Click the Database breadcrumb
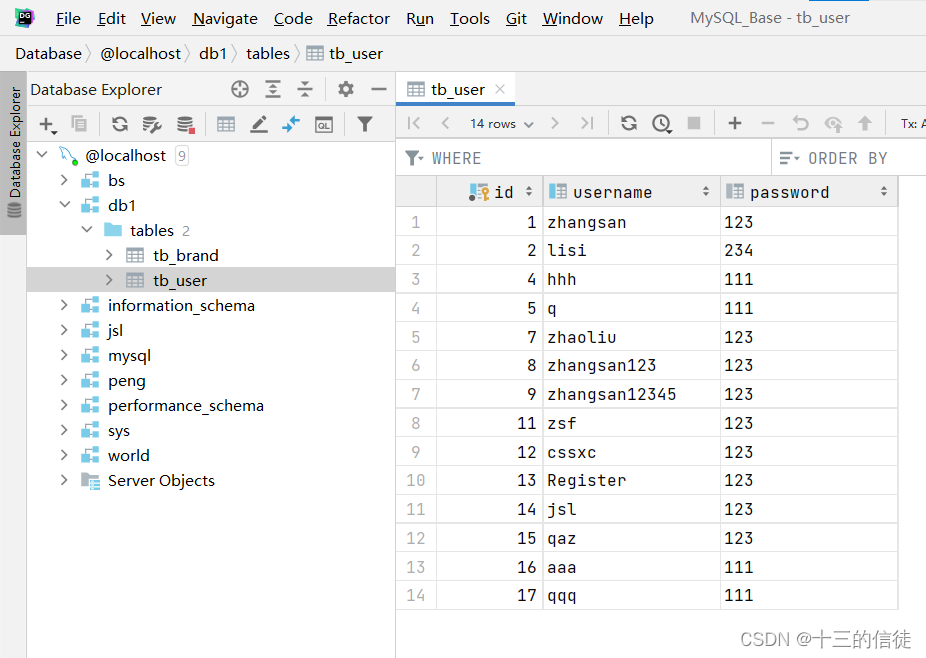This screenshot has width=926, height=658. click(48, 54)
